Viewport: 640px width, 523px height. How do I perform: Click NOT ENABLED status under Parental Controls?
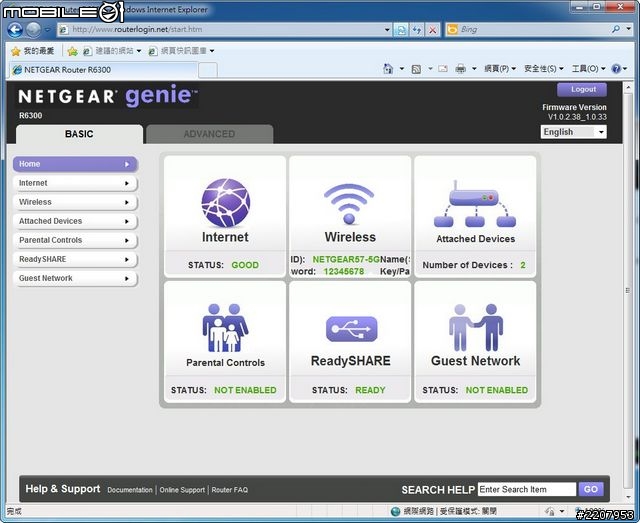[x=245, y=390]
